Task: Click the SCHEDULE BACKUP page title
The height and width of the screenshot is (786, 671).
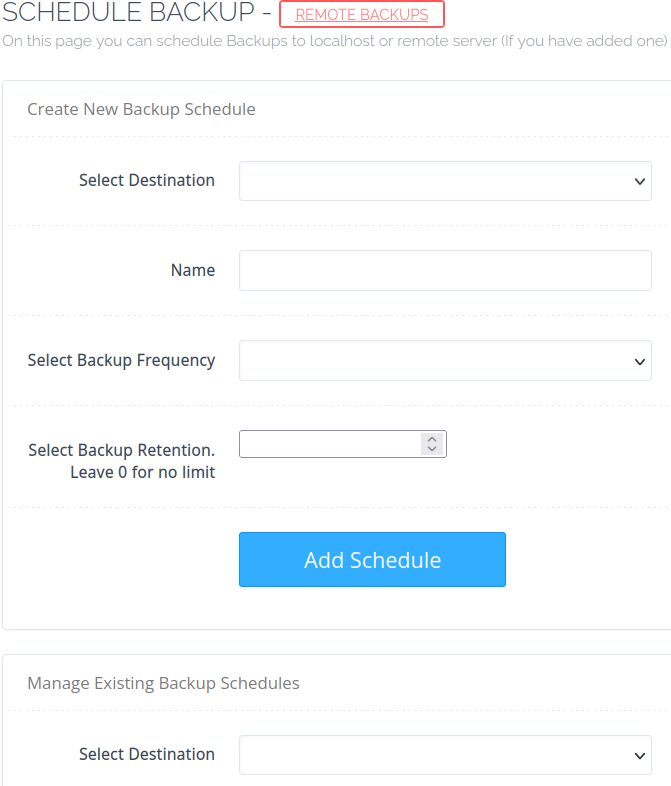Action: point(129,14)
